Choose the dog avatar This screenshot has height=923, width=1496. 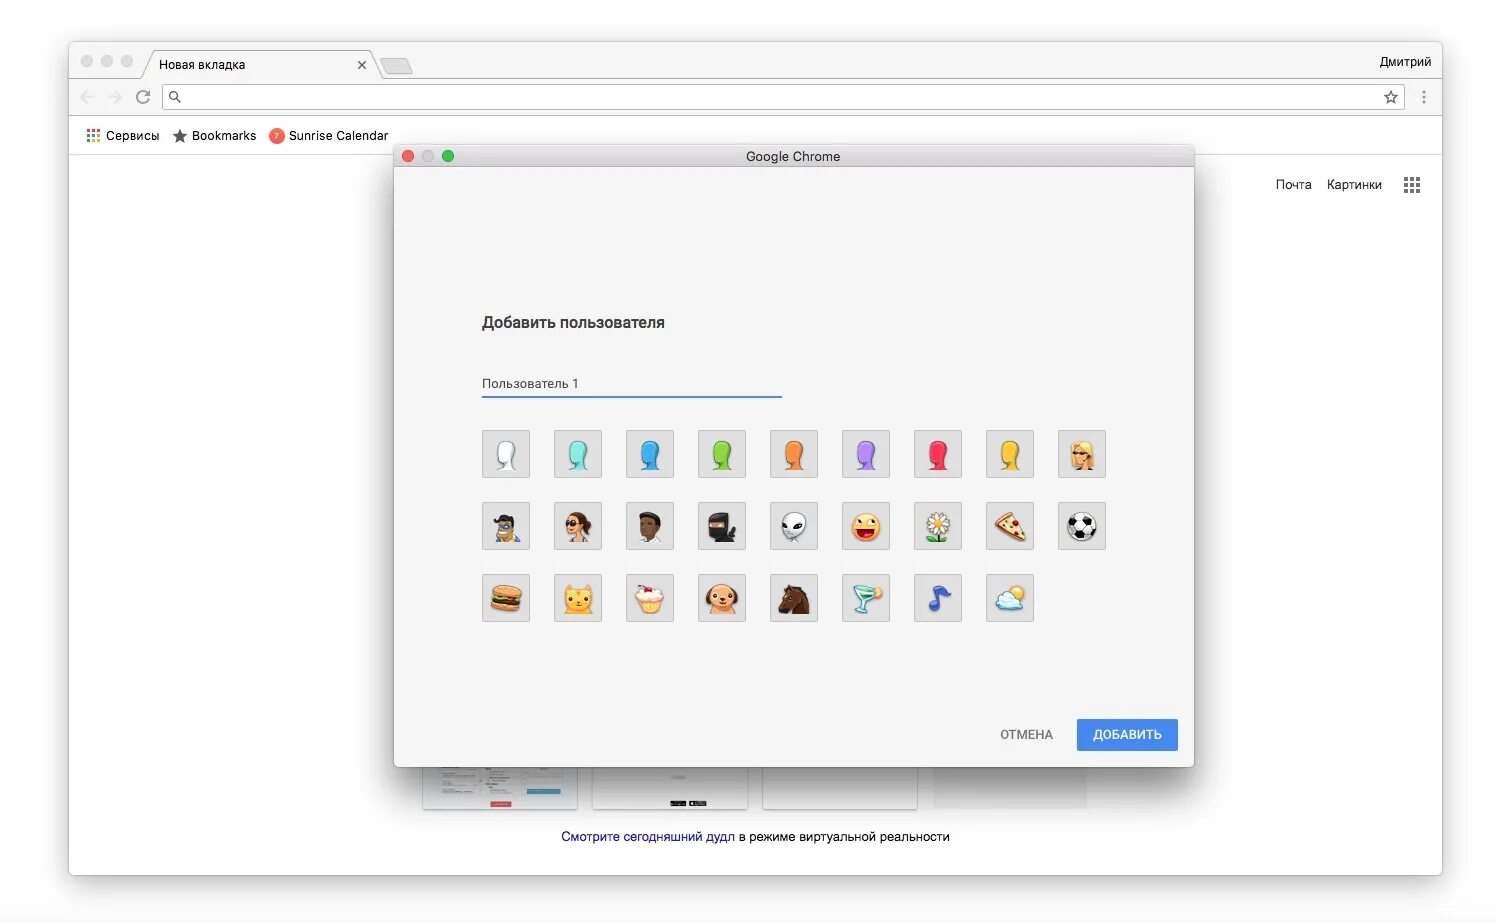722,598
